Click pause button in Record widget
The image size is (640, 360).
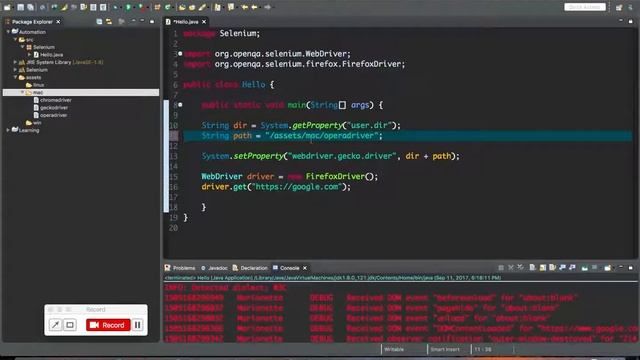click(x=138, y=325)
